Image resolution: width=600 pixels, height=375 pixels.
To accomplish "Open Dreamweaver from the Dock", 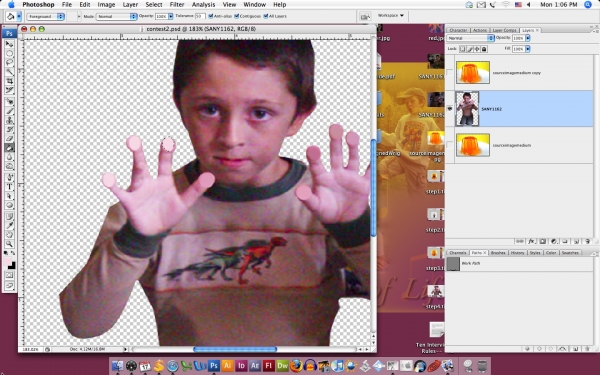I will 282,366.
